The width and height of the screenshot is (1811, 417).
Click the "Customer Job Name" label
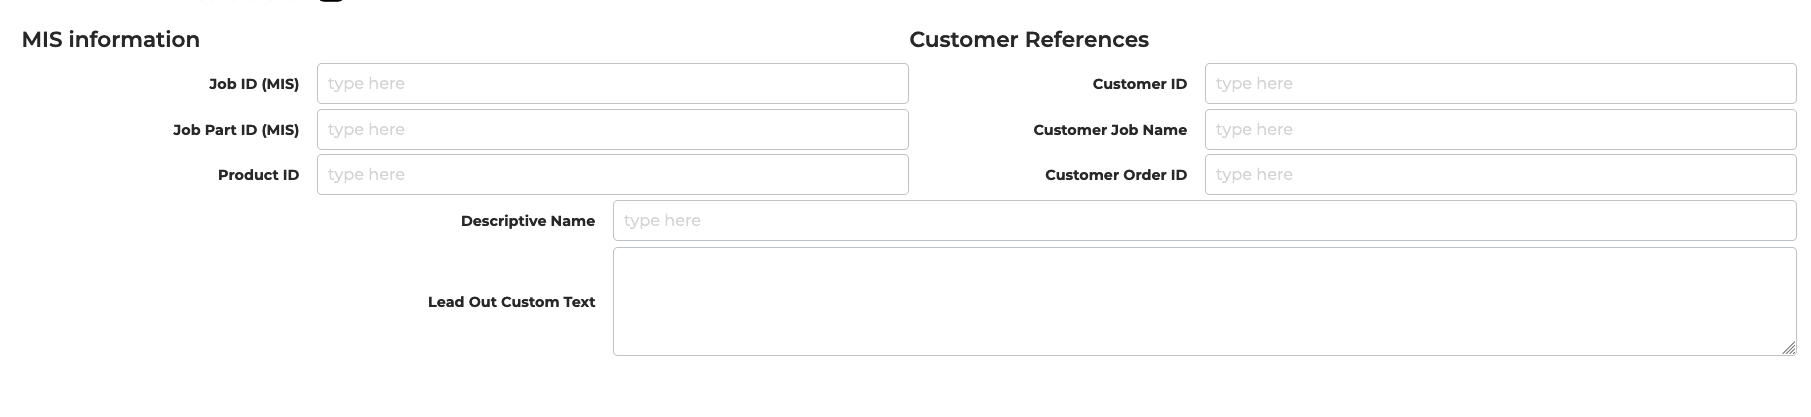pos(1110,130)
